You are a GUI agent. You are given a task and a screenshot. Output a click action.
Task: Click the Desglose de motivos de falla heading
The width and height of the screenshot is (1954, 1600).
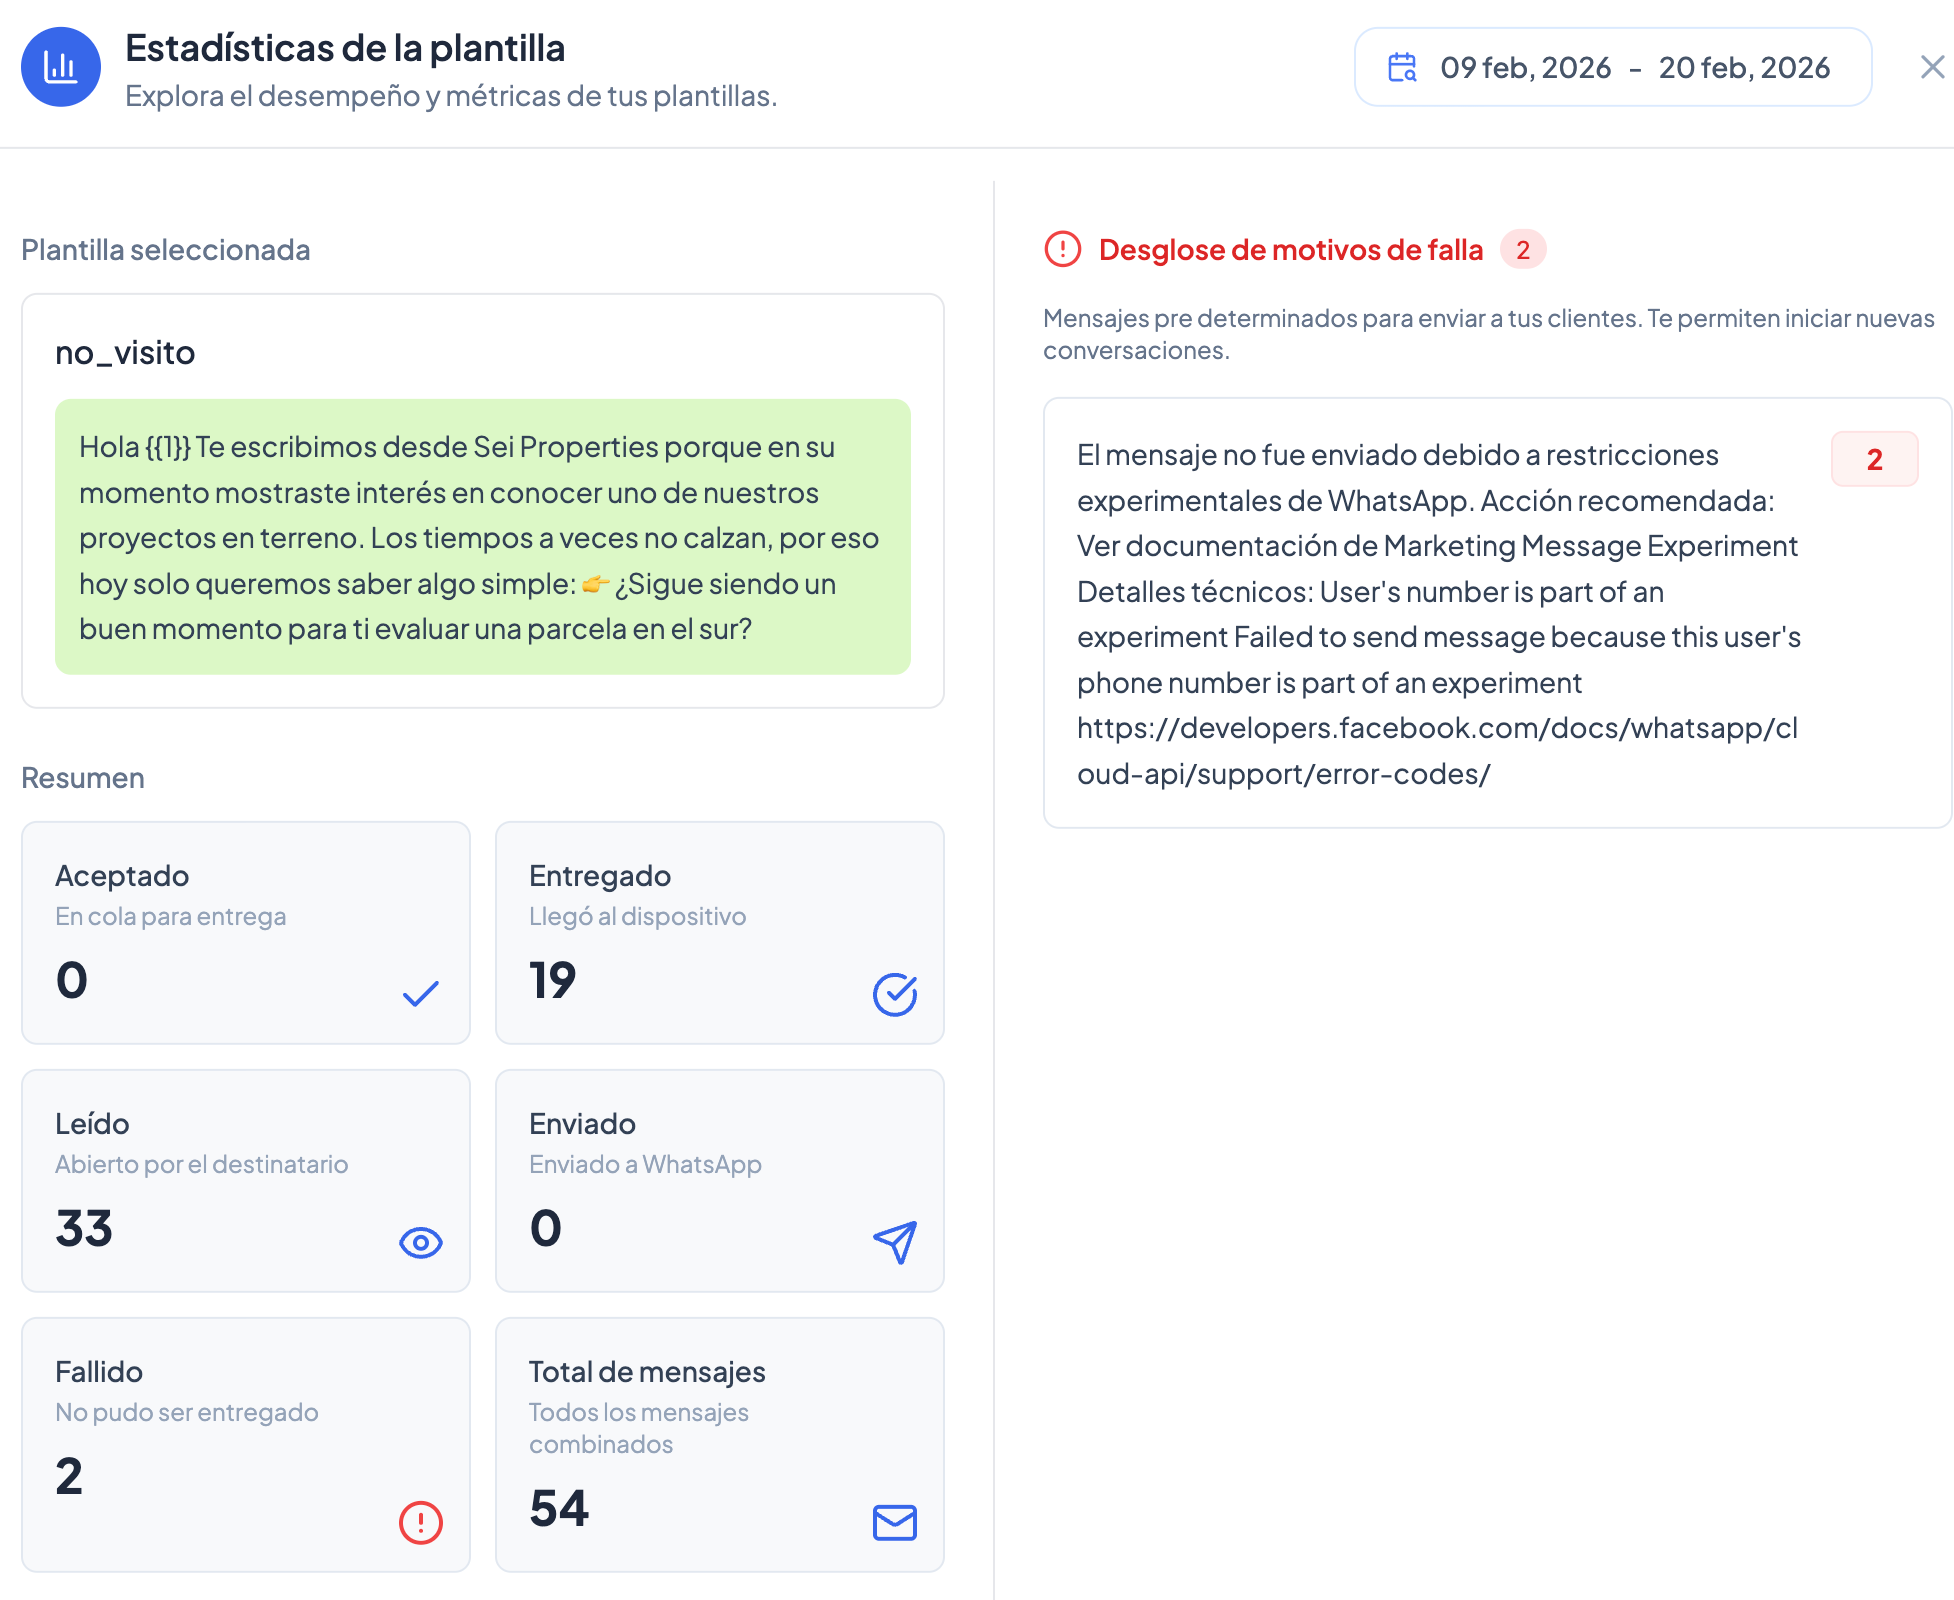pos(1291,249)
